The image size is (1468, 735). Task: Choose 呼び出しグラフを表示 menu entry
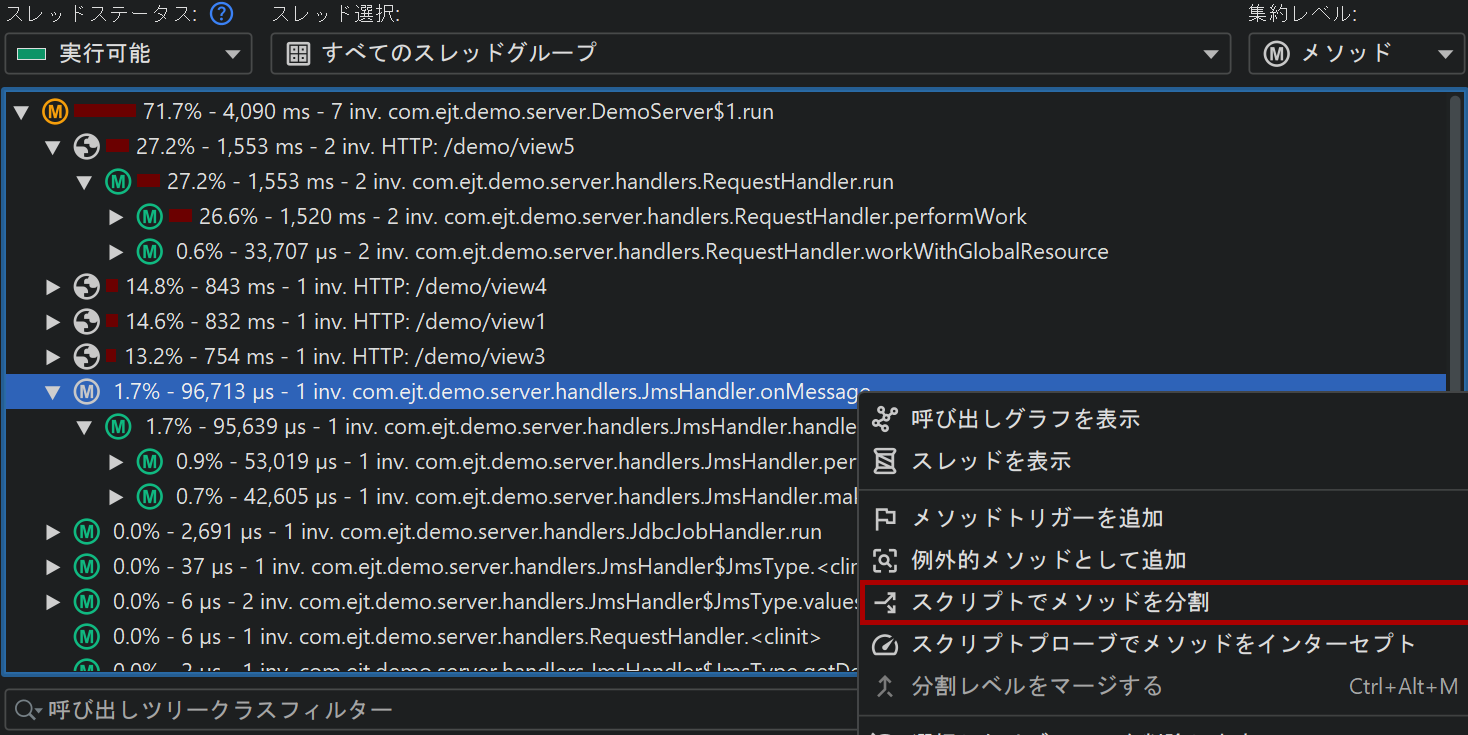click(1025, 419)
